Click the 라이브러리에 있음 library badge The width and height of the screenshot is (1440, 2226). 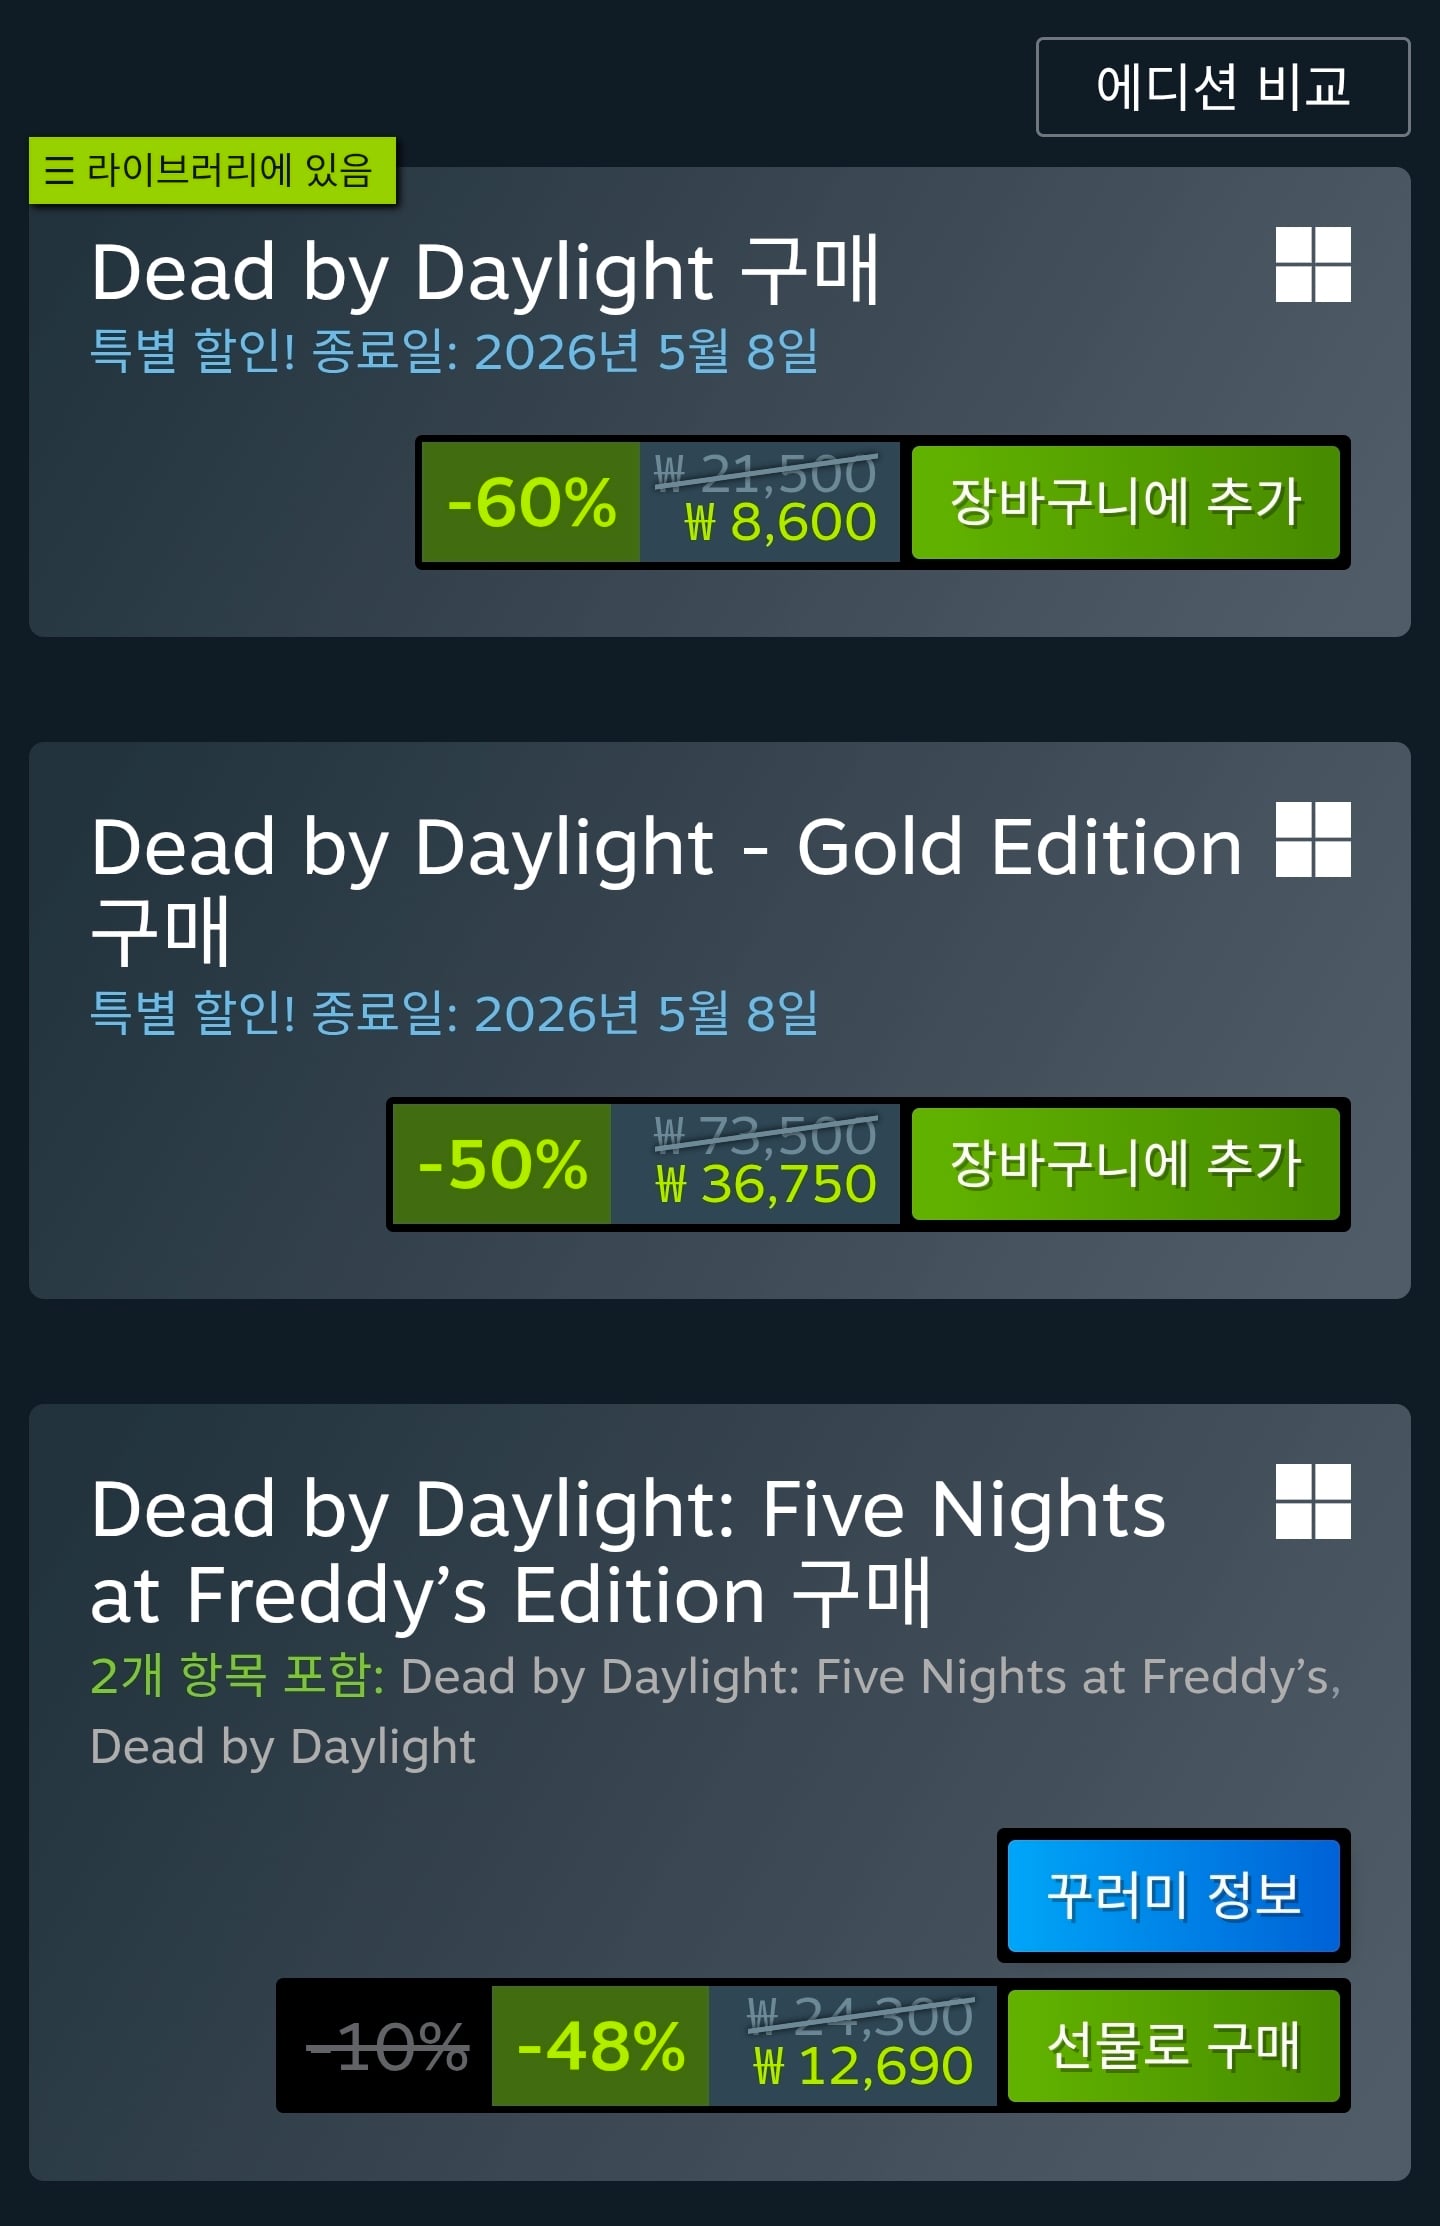pos(213,170)
